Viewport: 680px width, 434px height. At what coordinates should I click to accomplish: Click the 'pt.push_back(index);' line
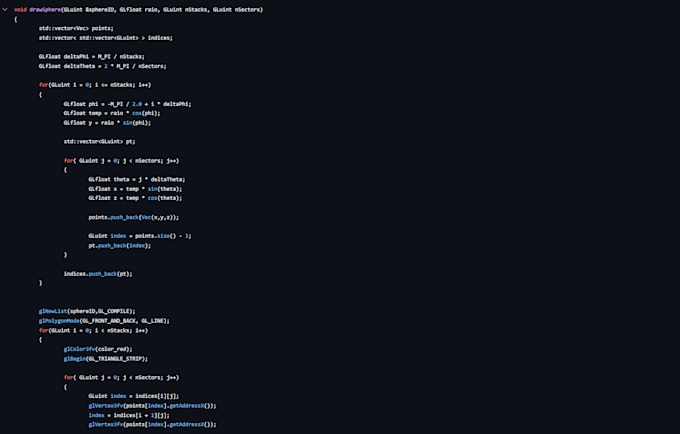pos(120,246)
